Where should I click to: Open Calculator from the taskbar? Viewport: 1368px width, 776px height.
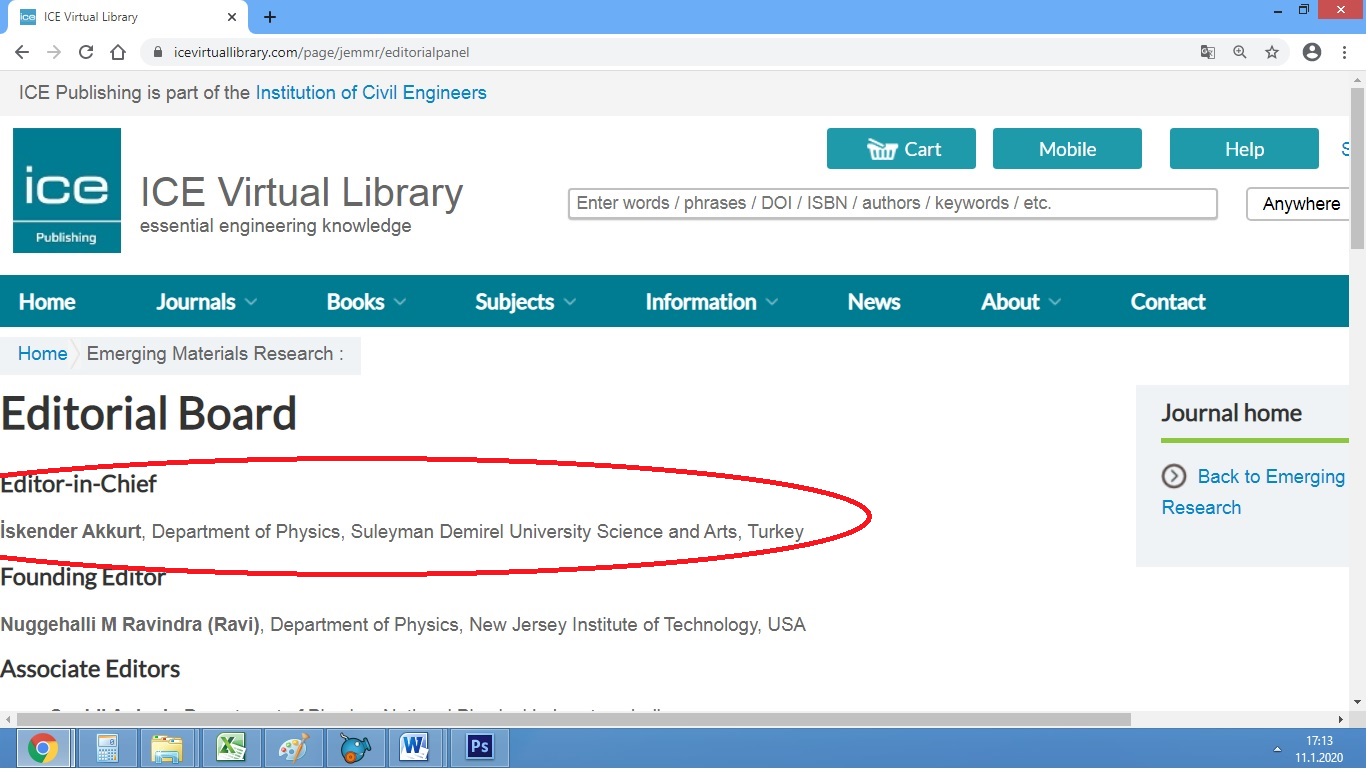(105, 748)
